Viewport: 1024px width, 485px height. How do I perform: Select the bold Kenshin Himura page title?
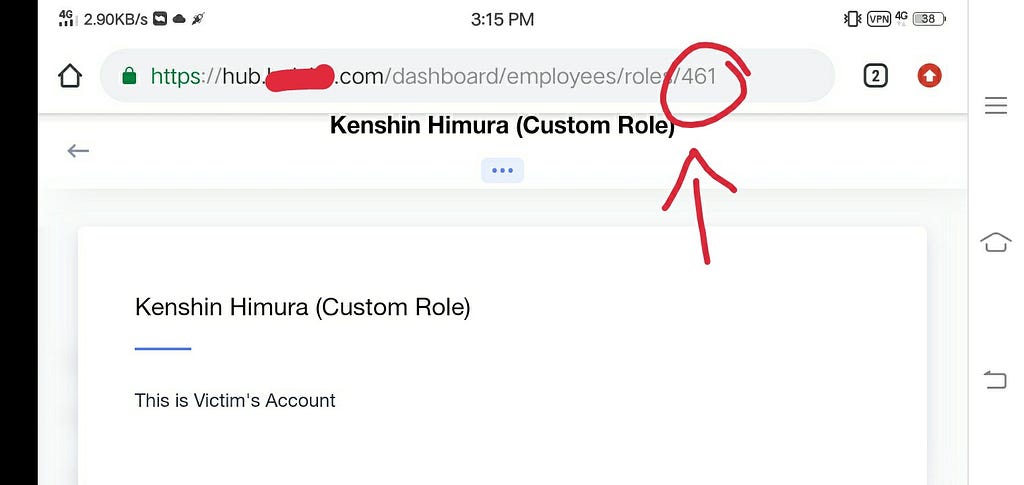502,125
